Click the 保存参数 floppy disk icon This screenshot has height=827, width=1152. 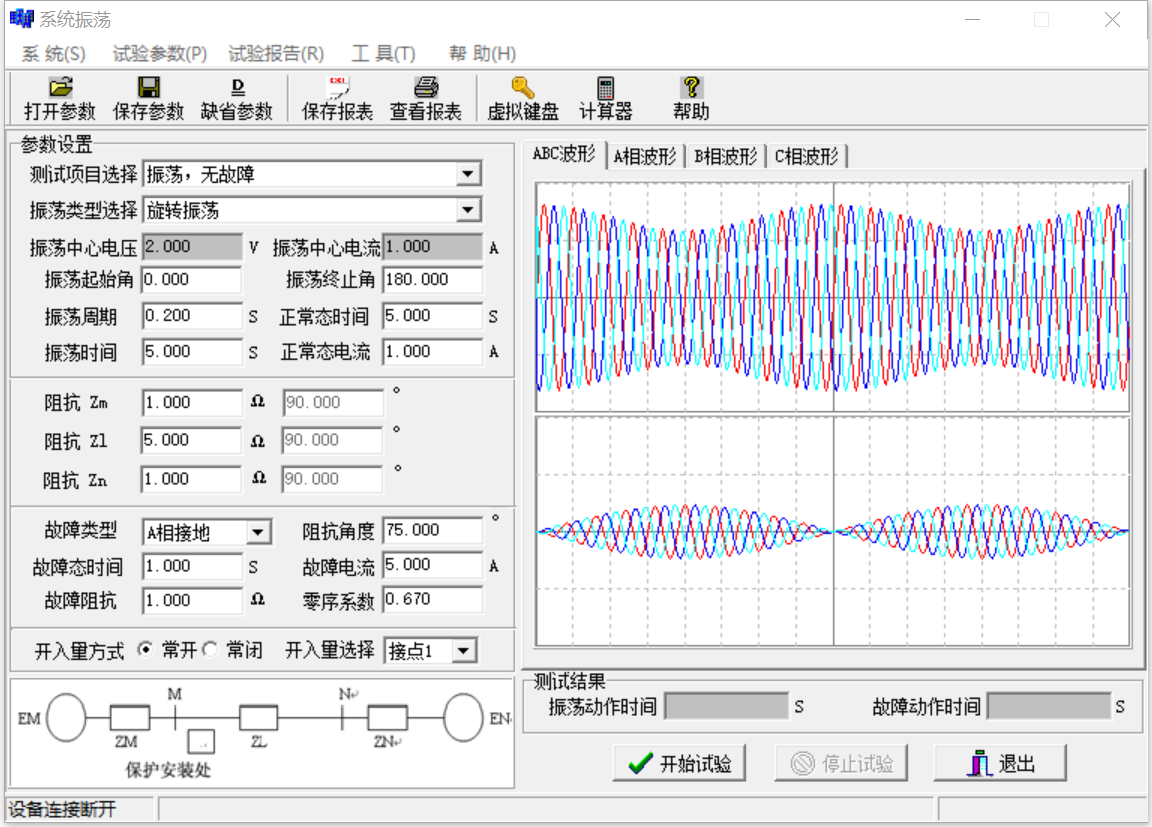(148, 88)
